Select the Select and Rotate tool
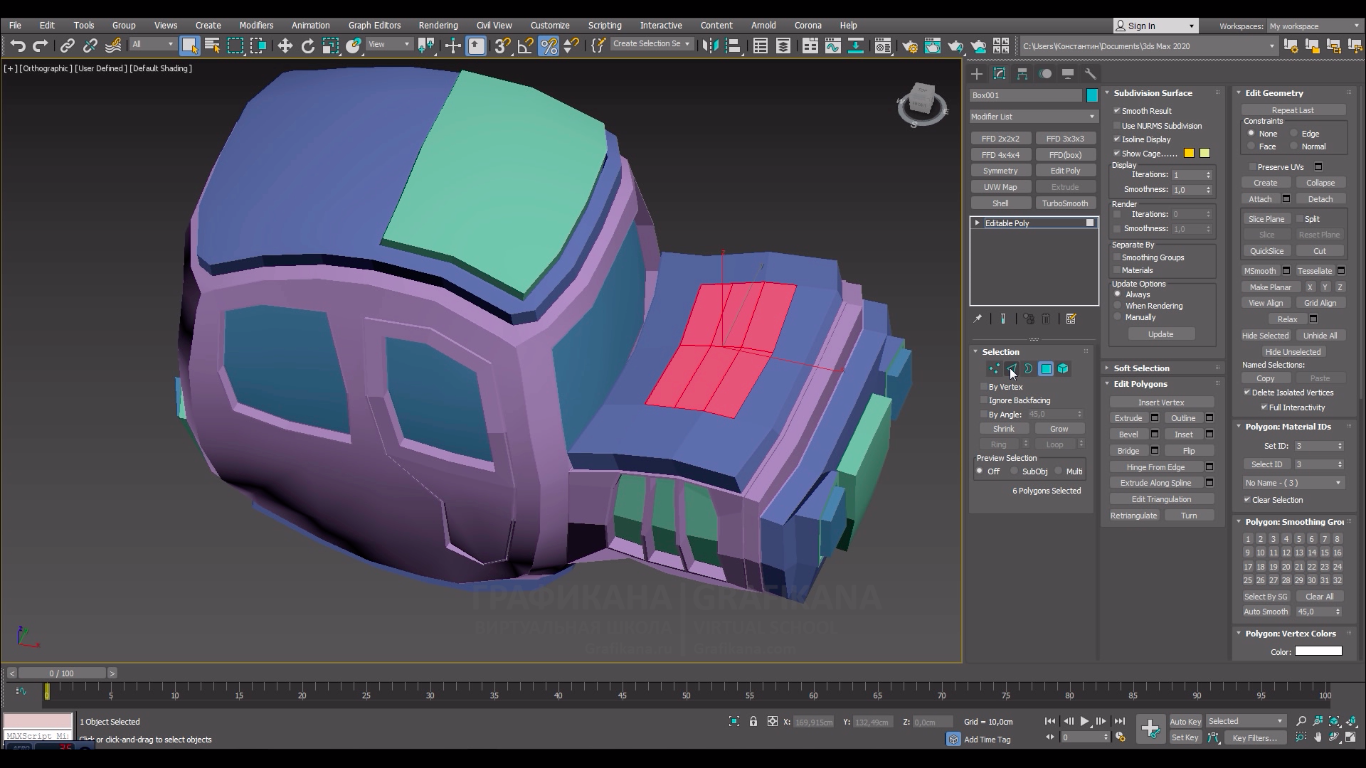This screenshot has height=768, width=1366. (x=308, y=46)
